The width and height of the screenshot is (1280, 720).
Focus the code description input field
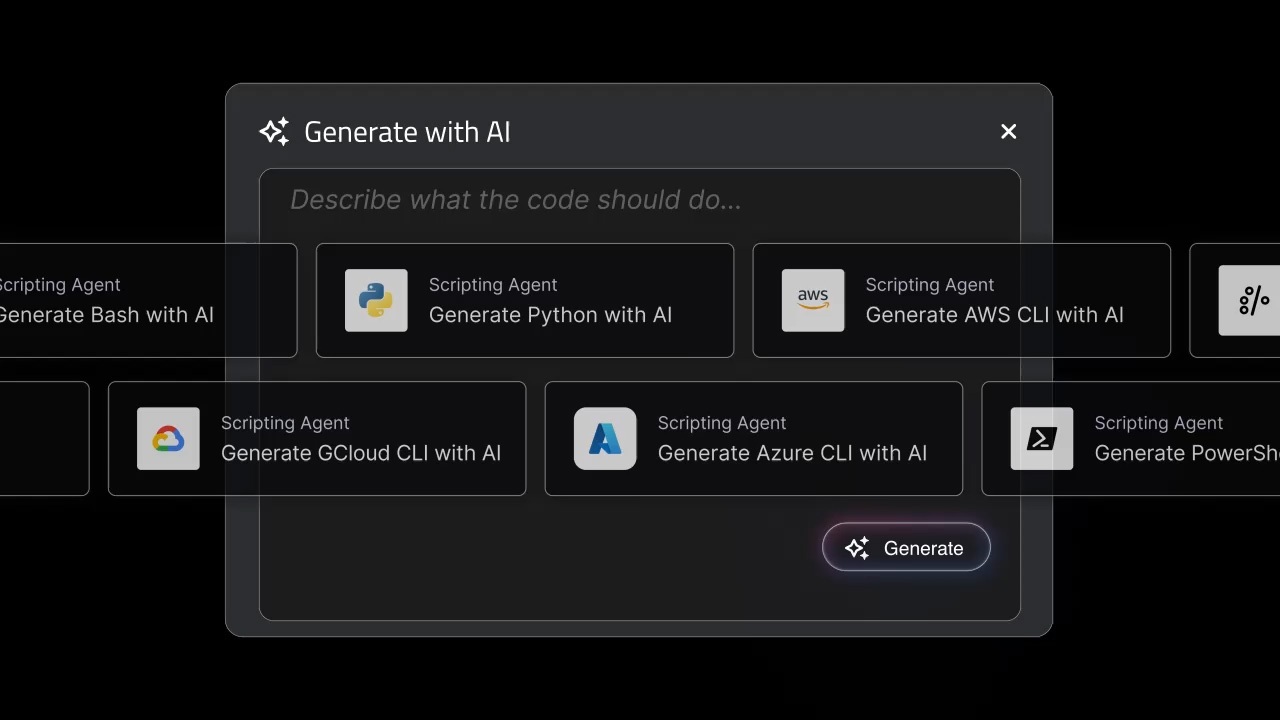coord(640,200)
